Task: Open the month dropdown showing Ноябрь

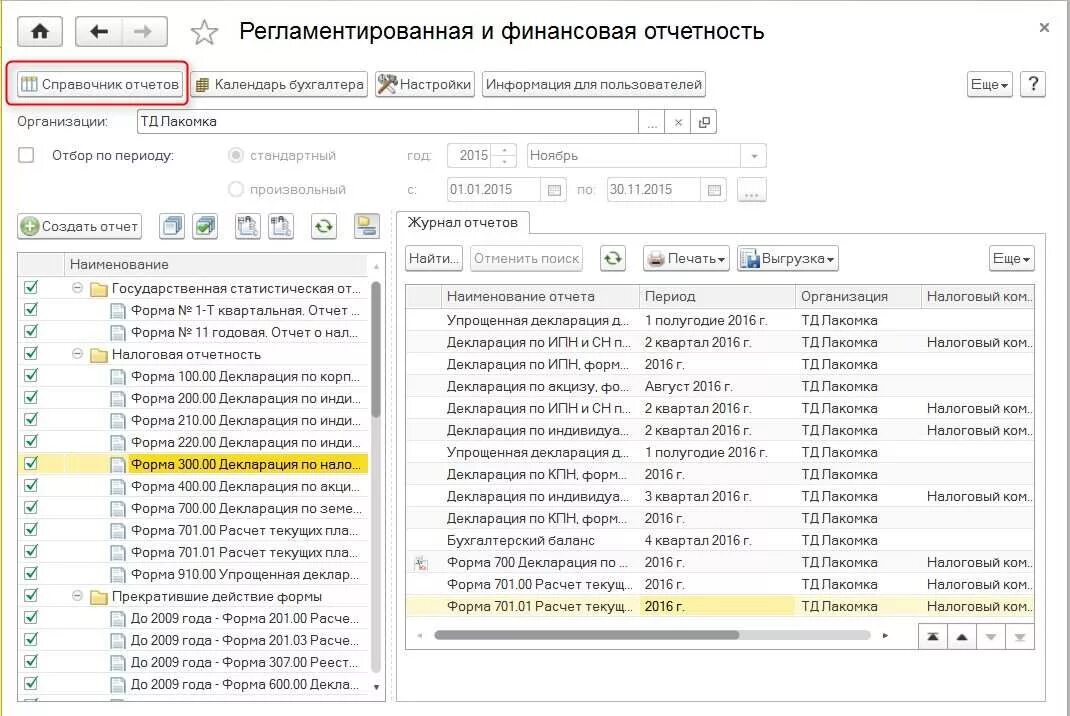Action: click(x=753, y=156)
